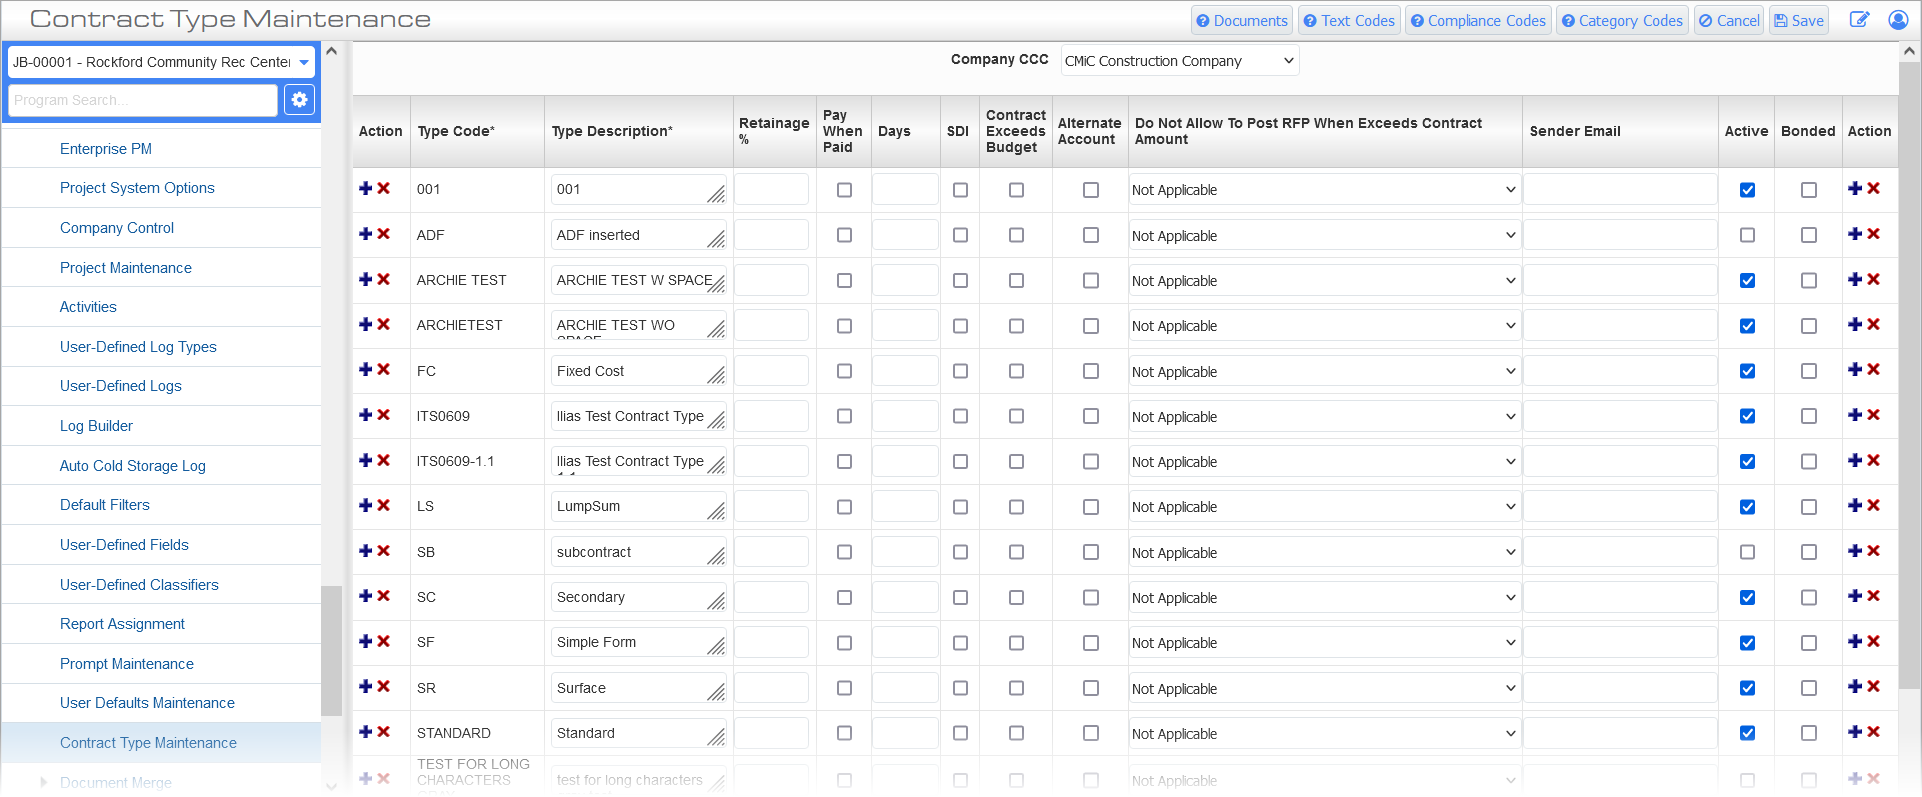The height and width of the screenshot is (797, 1922).
Task: Click left plus icon for SF row
Action: [x=366, y=641]
